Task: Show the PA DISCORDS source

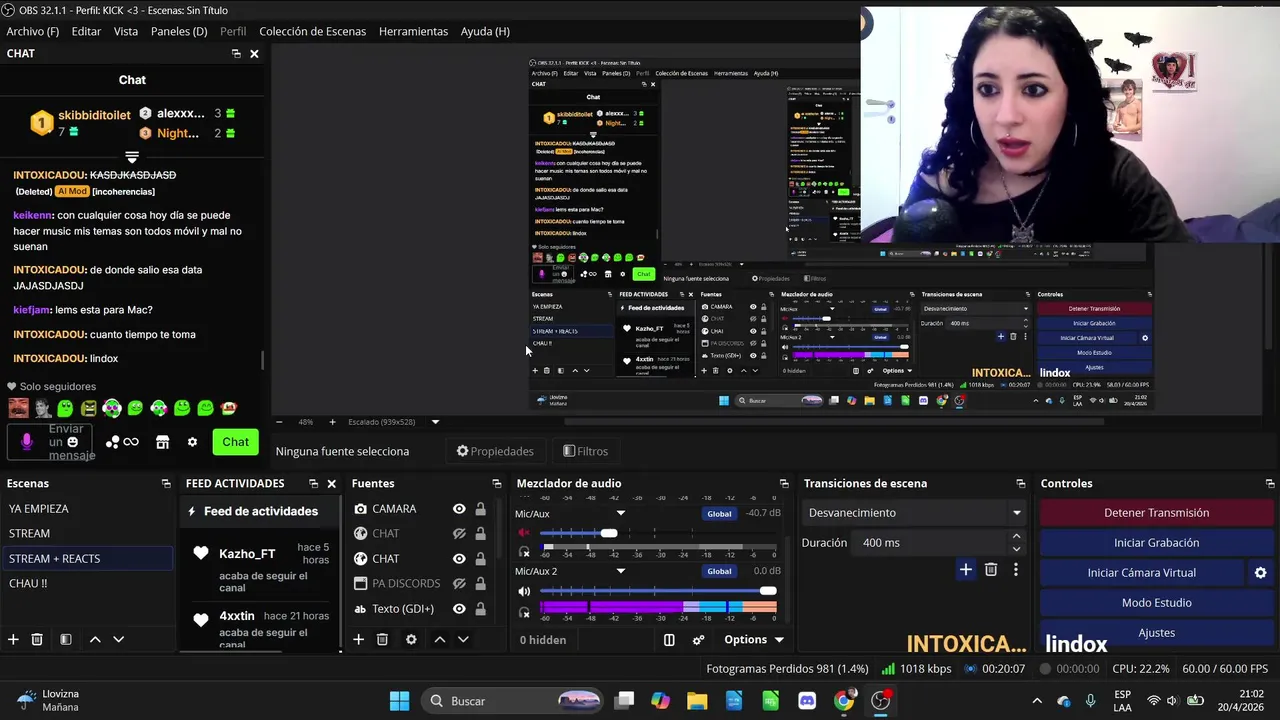Action: [459, 584]
